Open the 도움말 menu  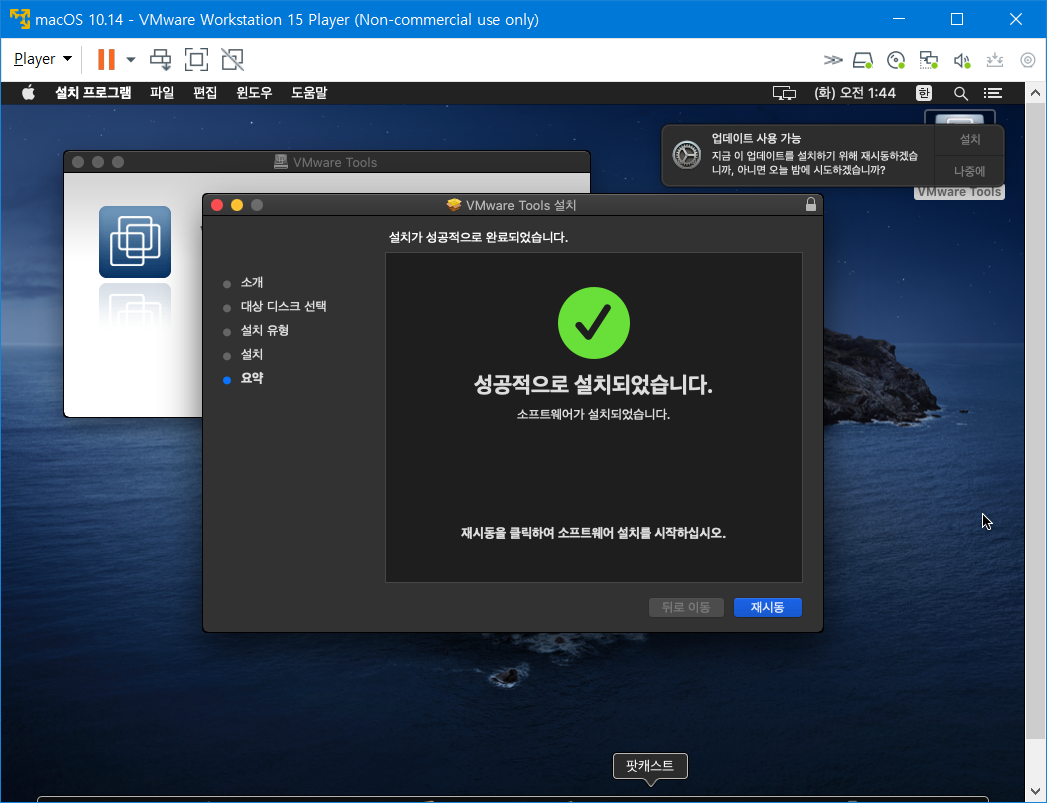308,93
